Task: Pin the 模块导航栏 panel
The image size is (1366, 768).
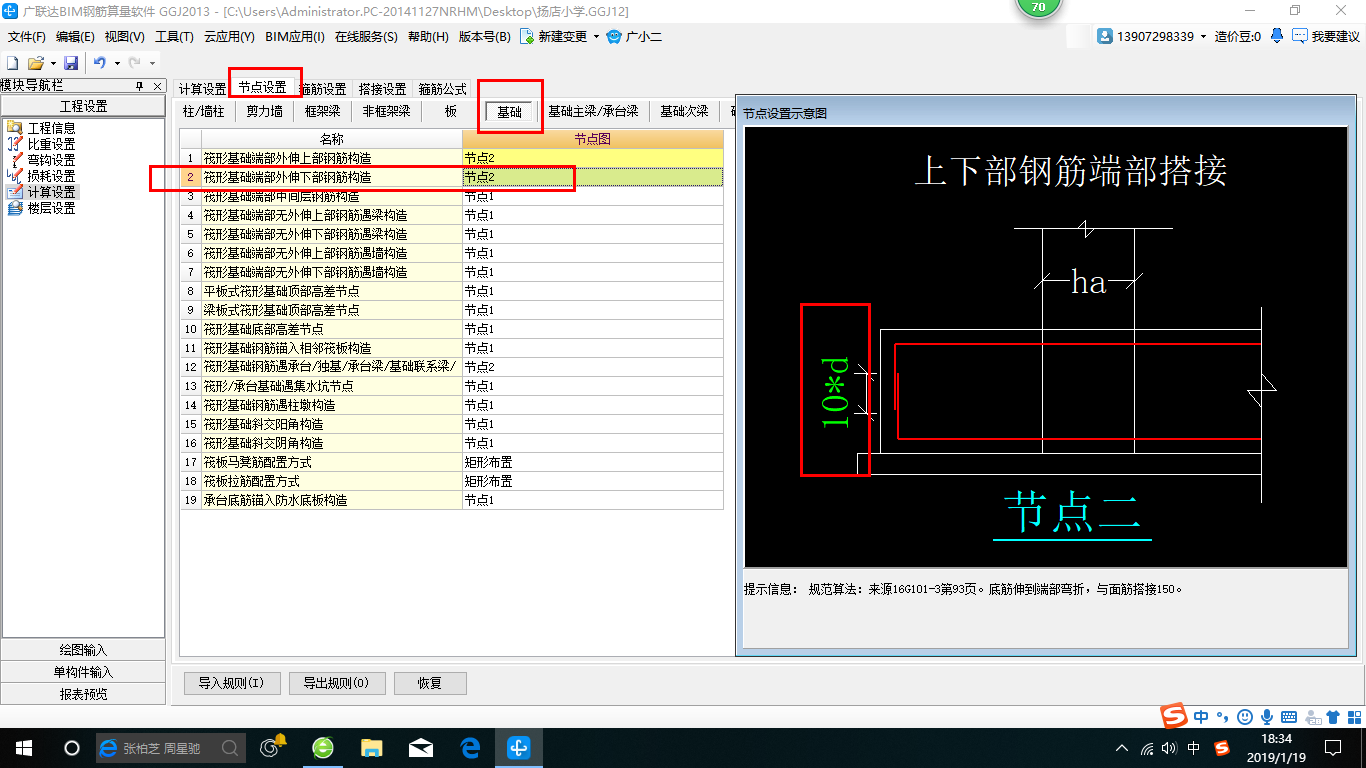Action: coord(140,86)
